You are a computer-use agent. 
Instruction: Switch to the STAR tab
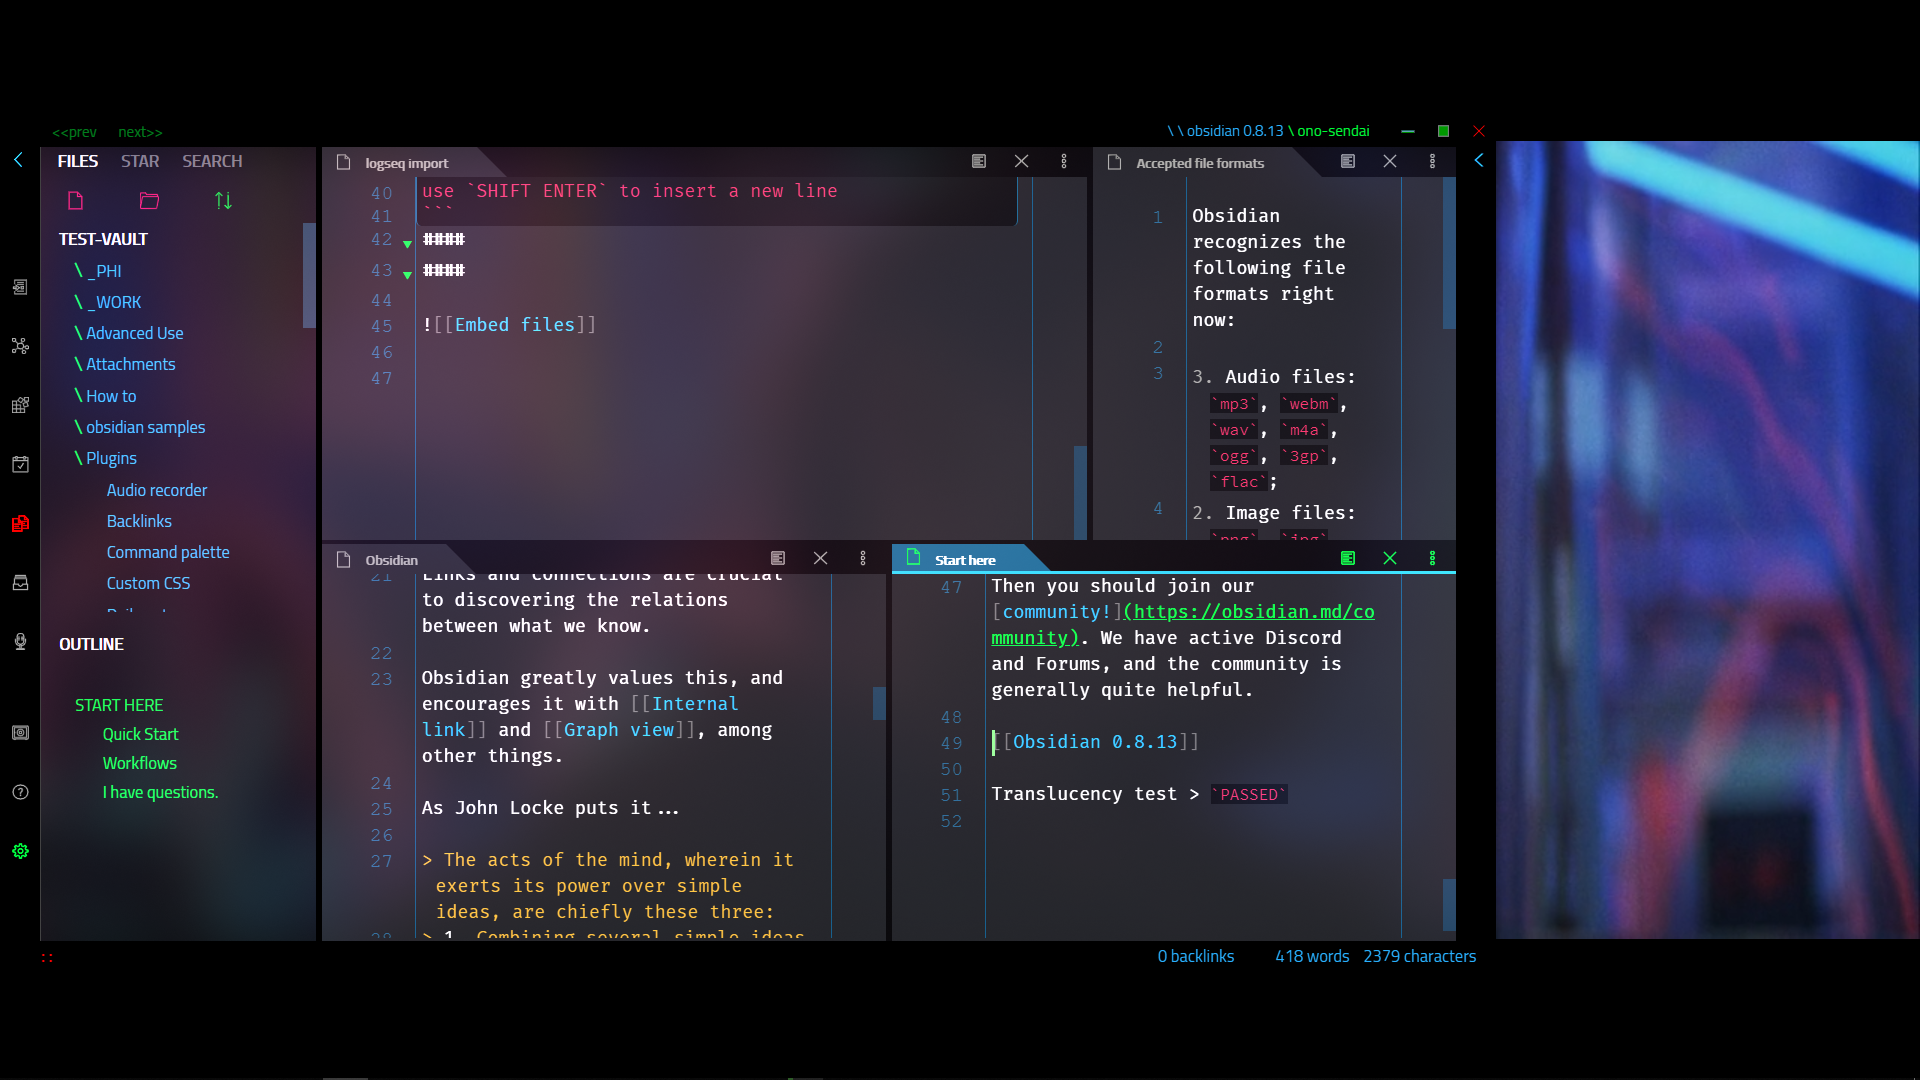pyautogui.click(x=140, y=161)
